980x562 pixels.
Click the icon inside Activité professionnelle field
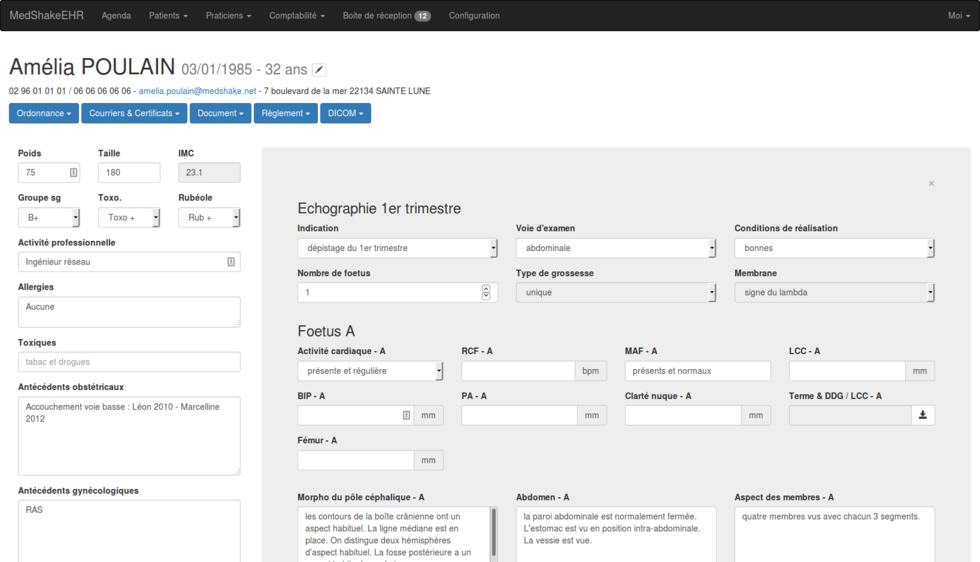click(x=231, y=262)
